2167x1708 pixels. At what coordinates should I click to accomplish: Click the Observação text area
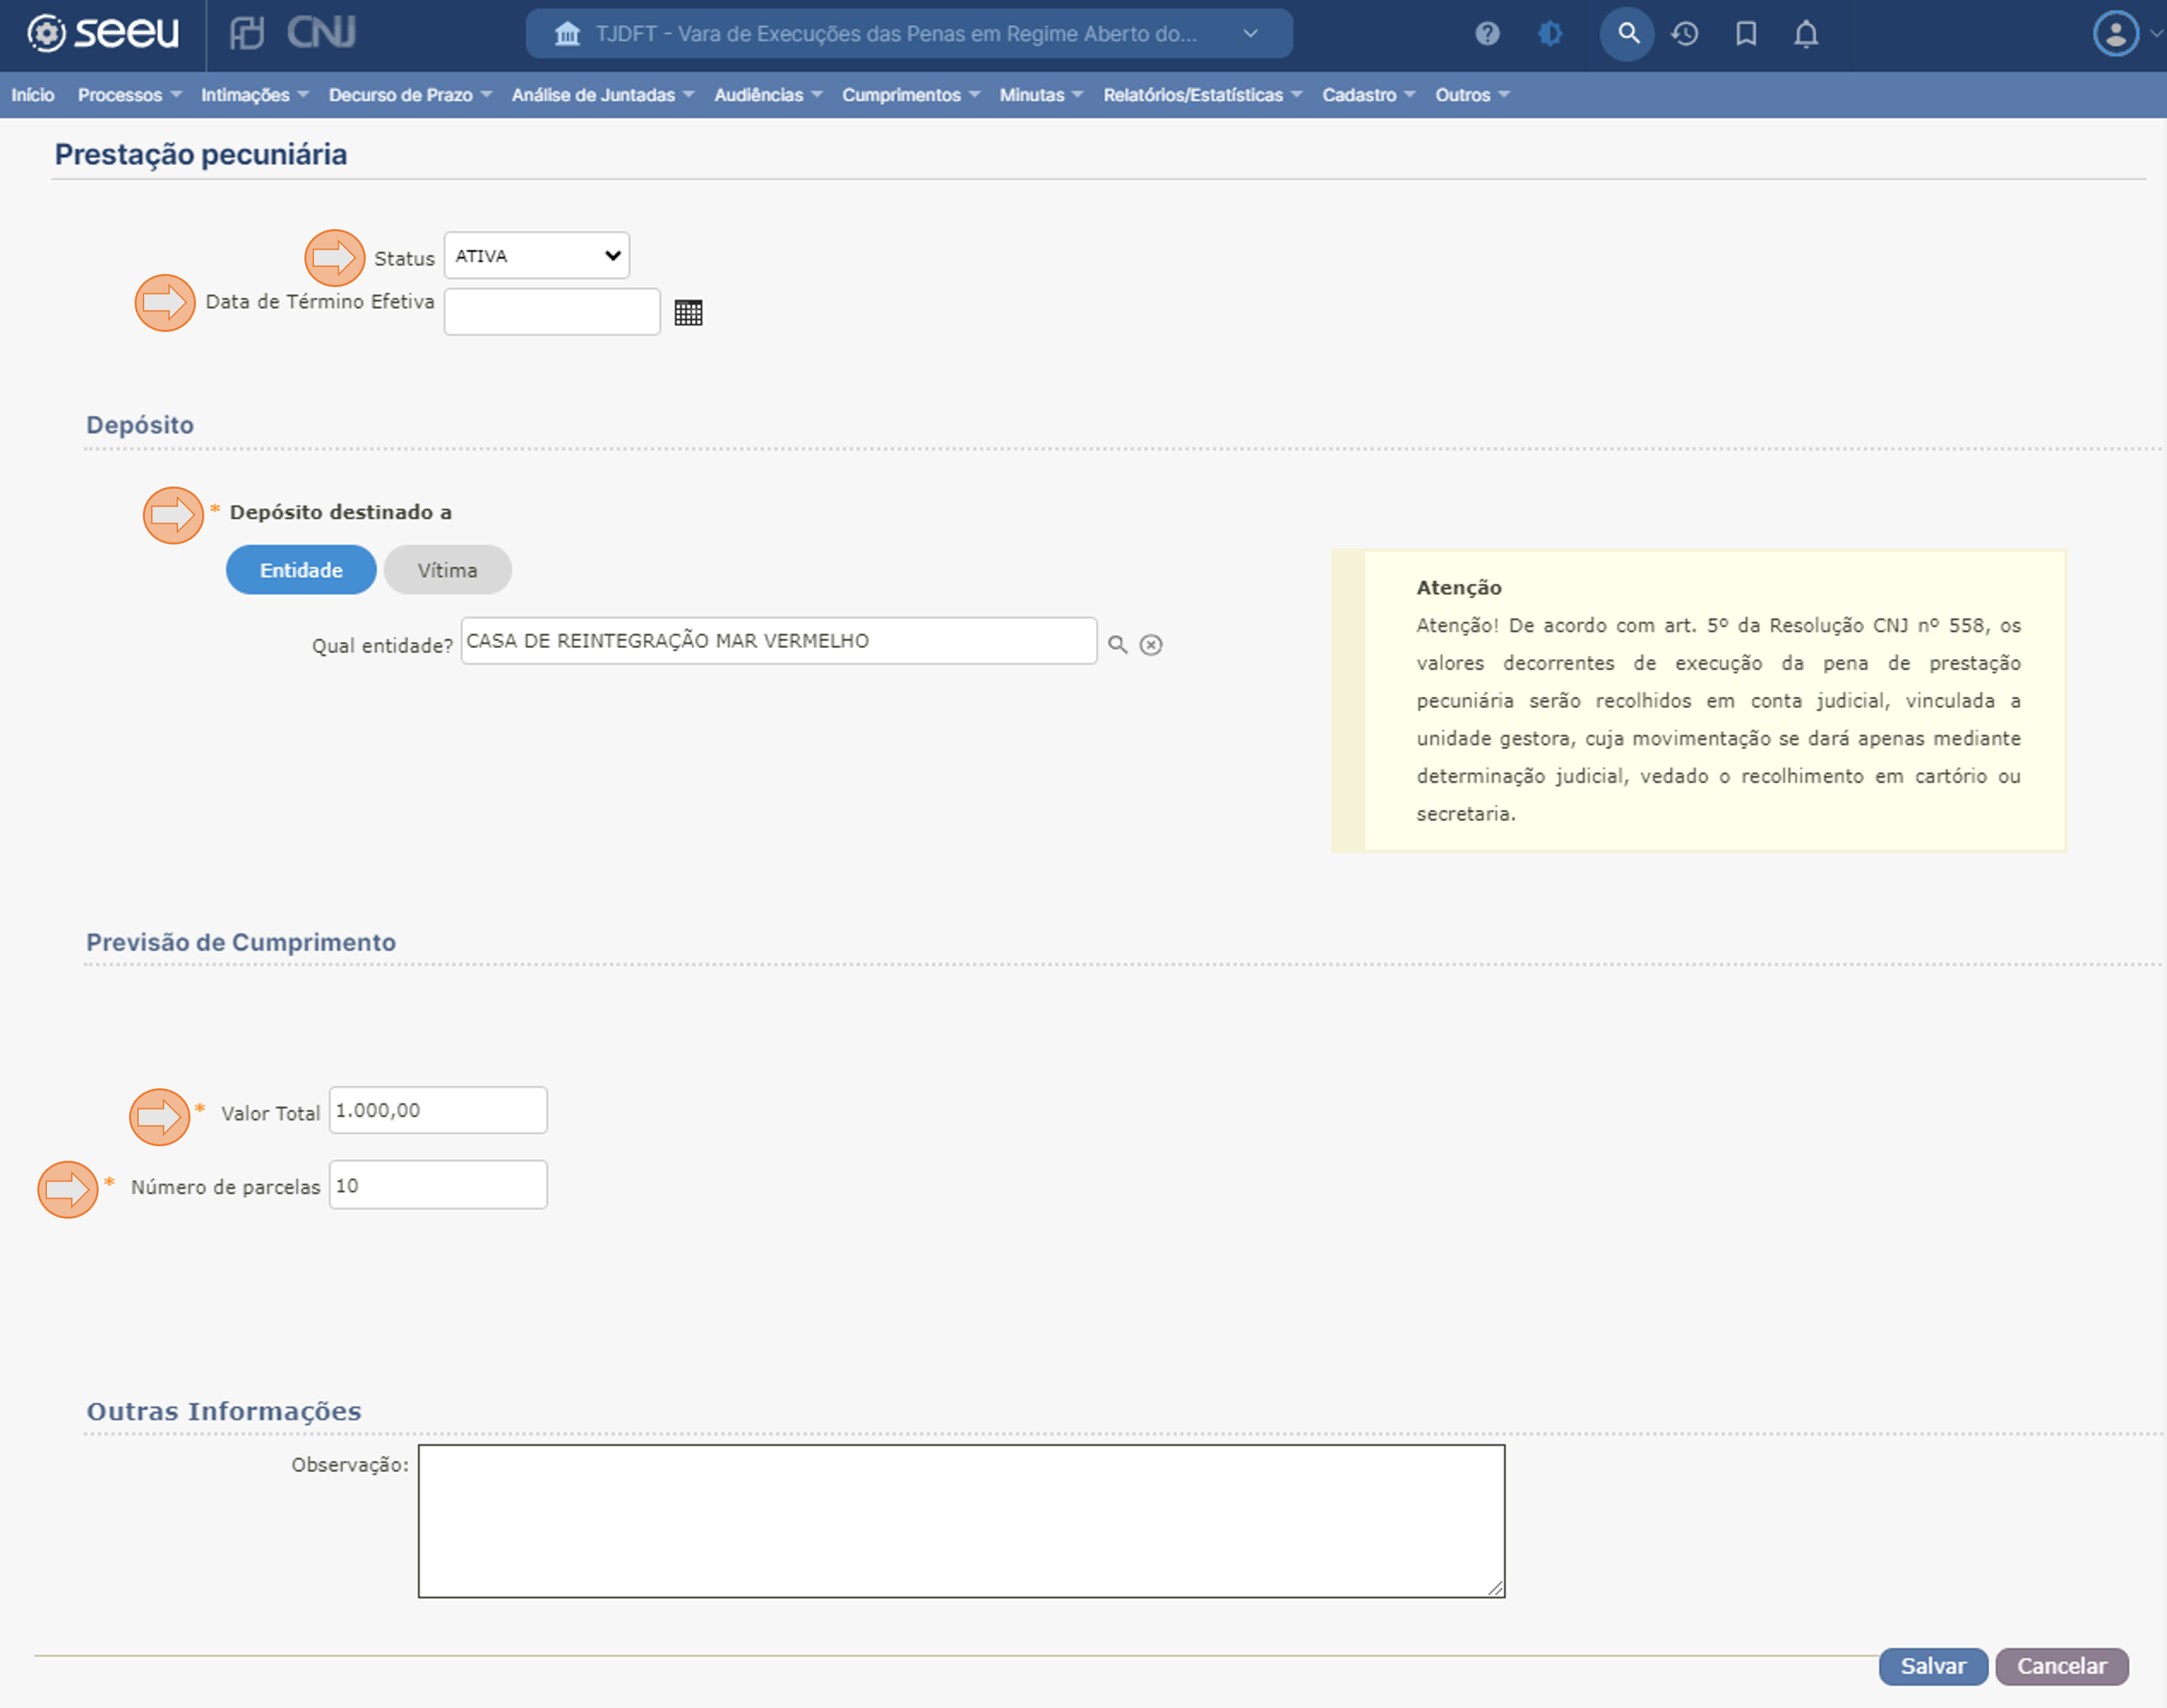(961, 1521)
